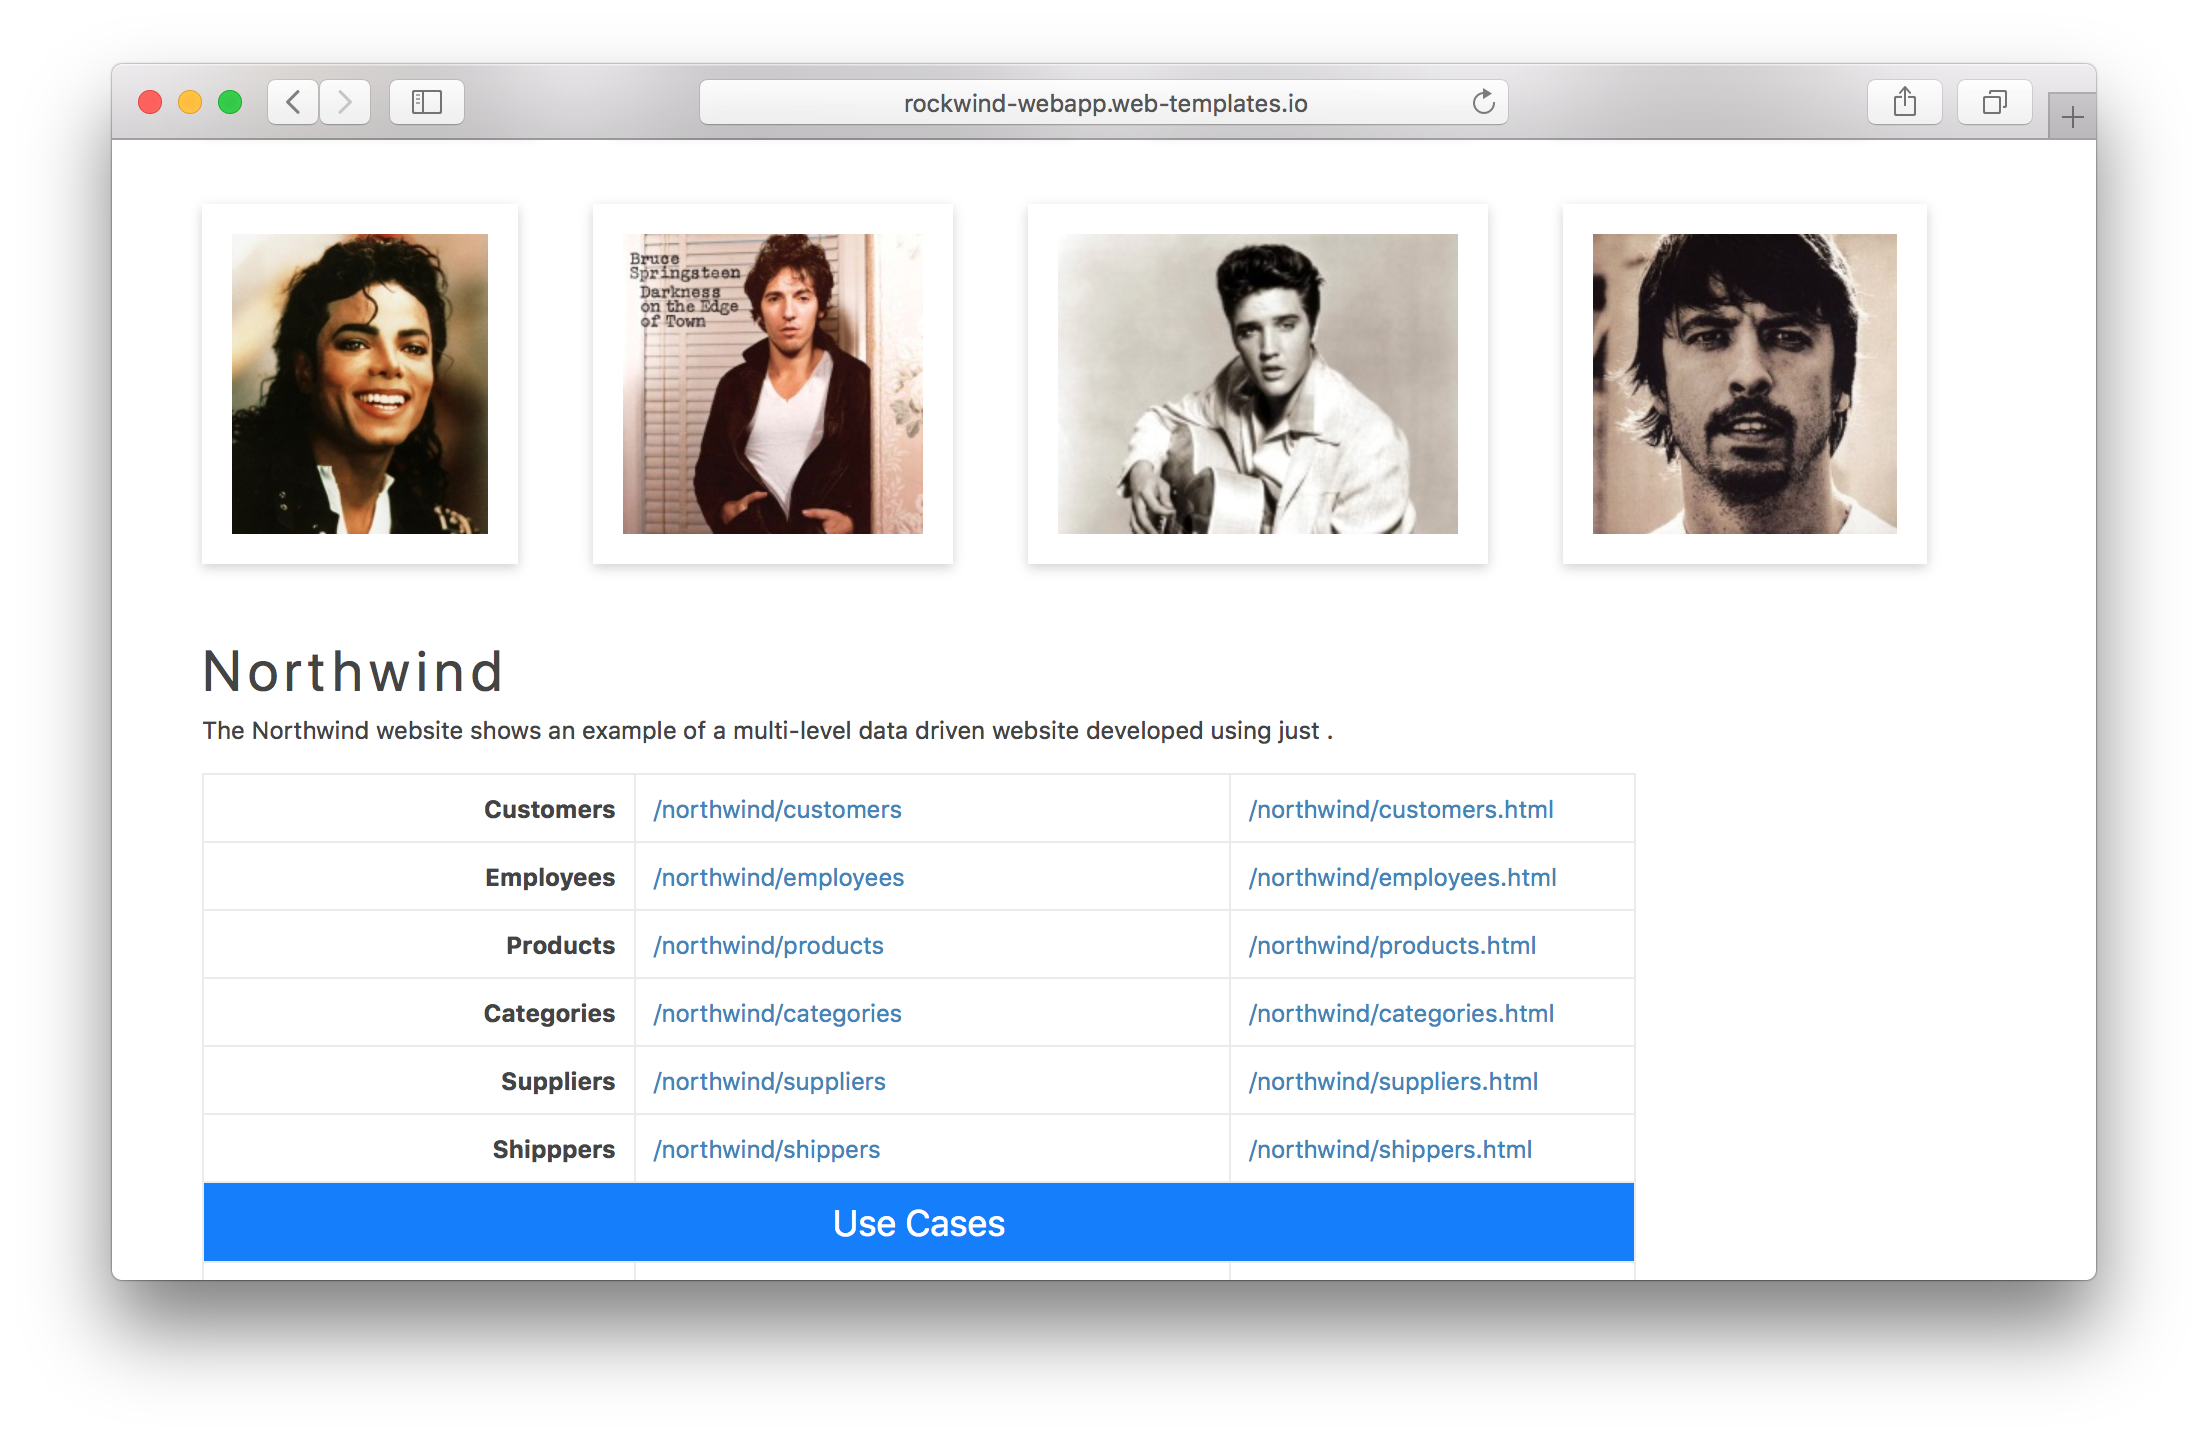This screenshot has height=1440, width=2208.
Task: Select the black-and-white guitar player photo
Action: (1257, 384)
